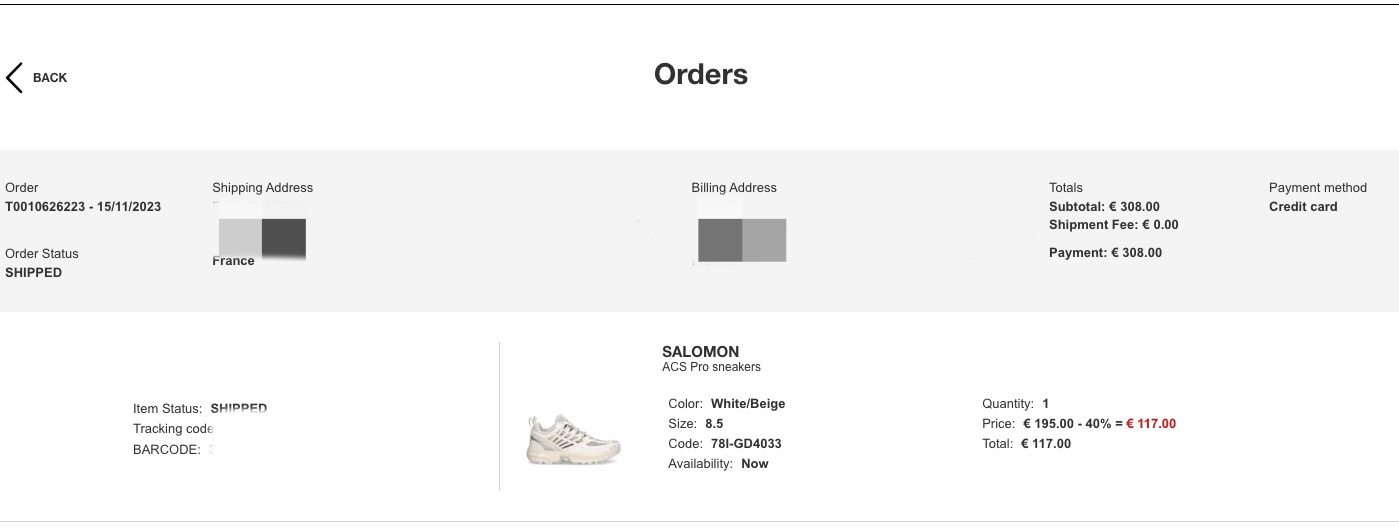Click the Shipping Address heading

[x=262, y=188]
